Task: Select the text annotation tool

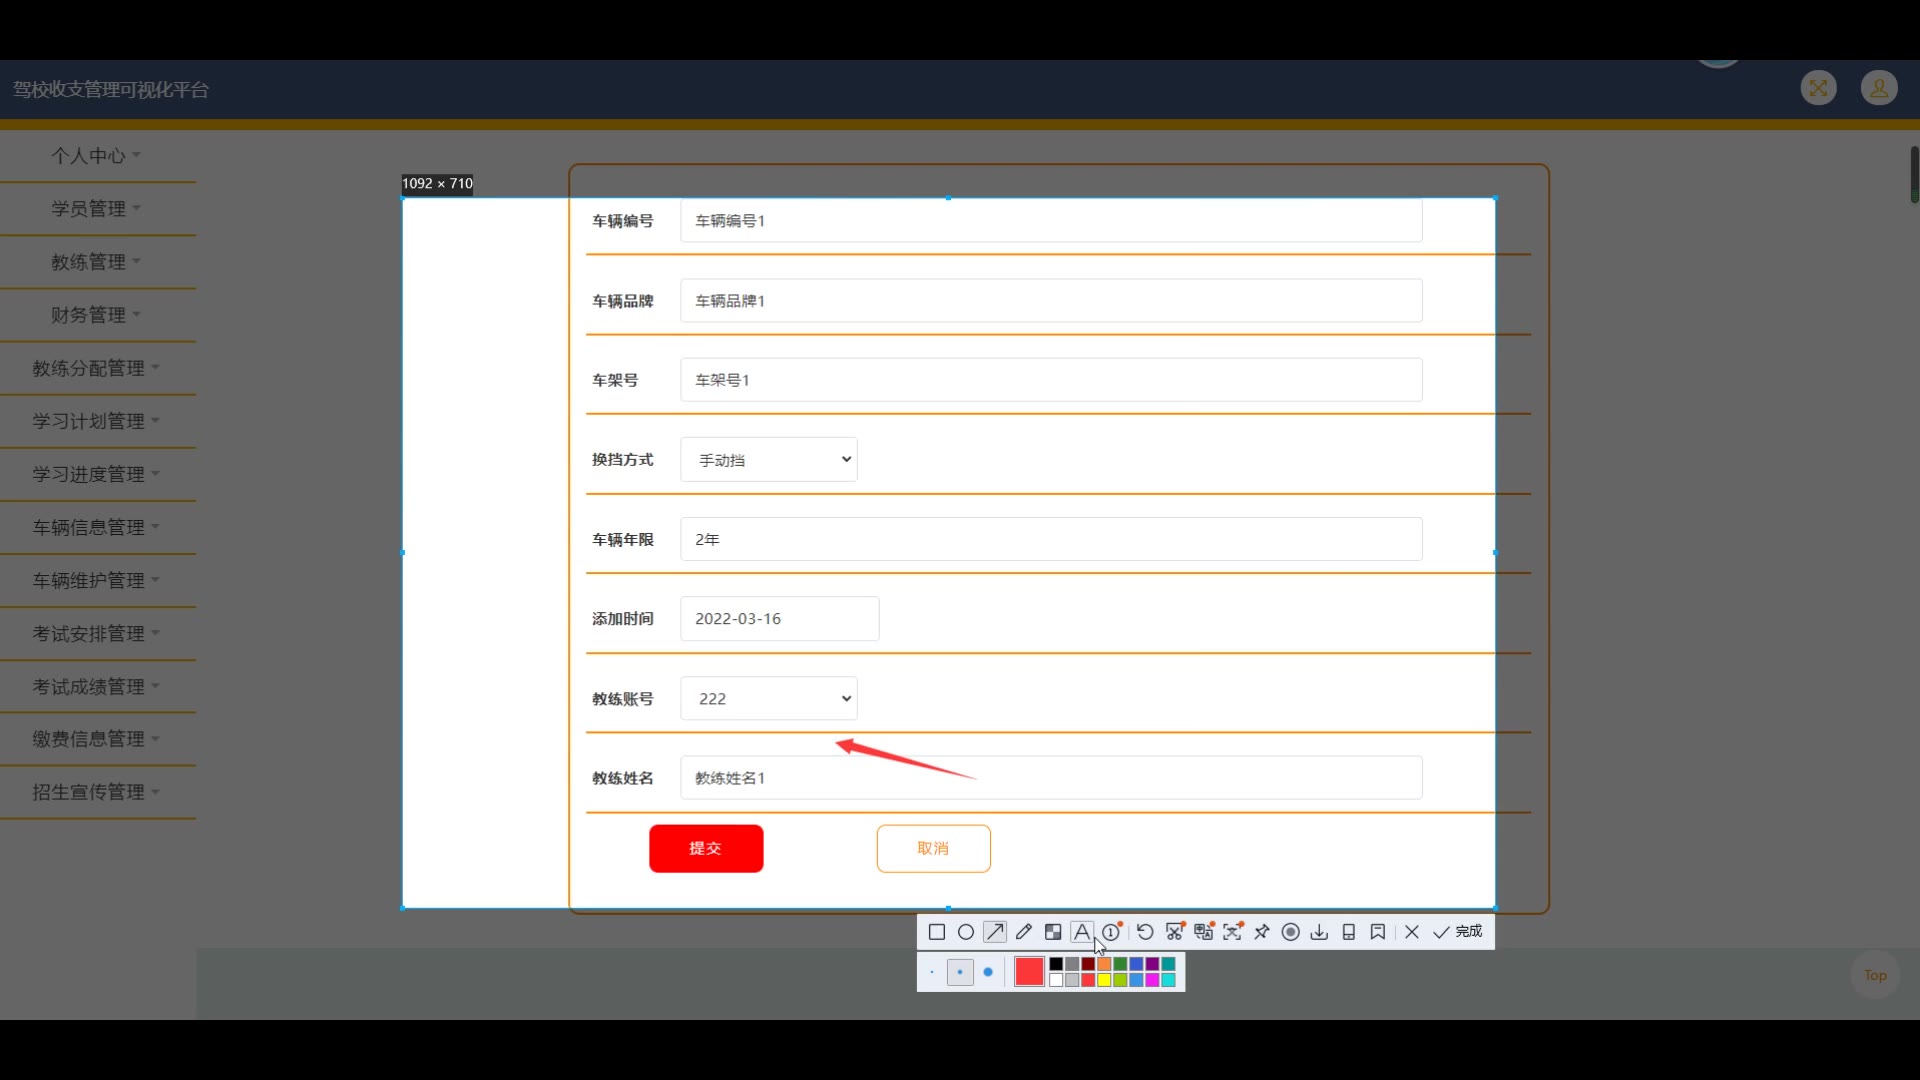Action: [x=1082, y=932]
